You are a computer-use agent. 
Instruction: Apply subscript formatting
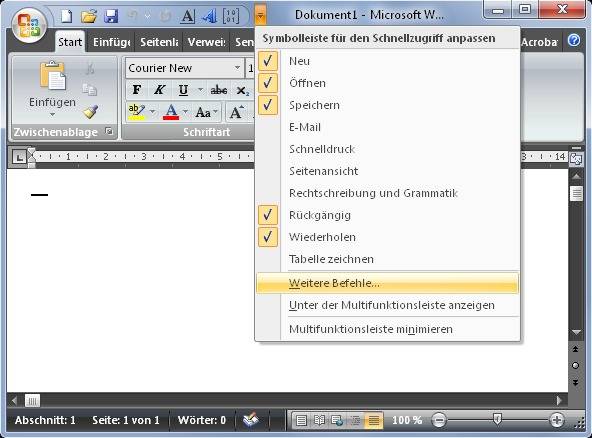pyautogui.click(x=242, y=91)
